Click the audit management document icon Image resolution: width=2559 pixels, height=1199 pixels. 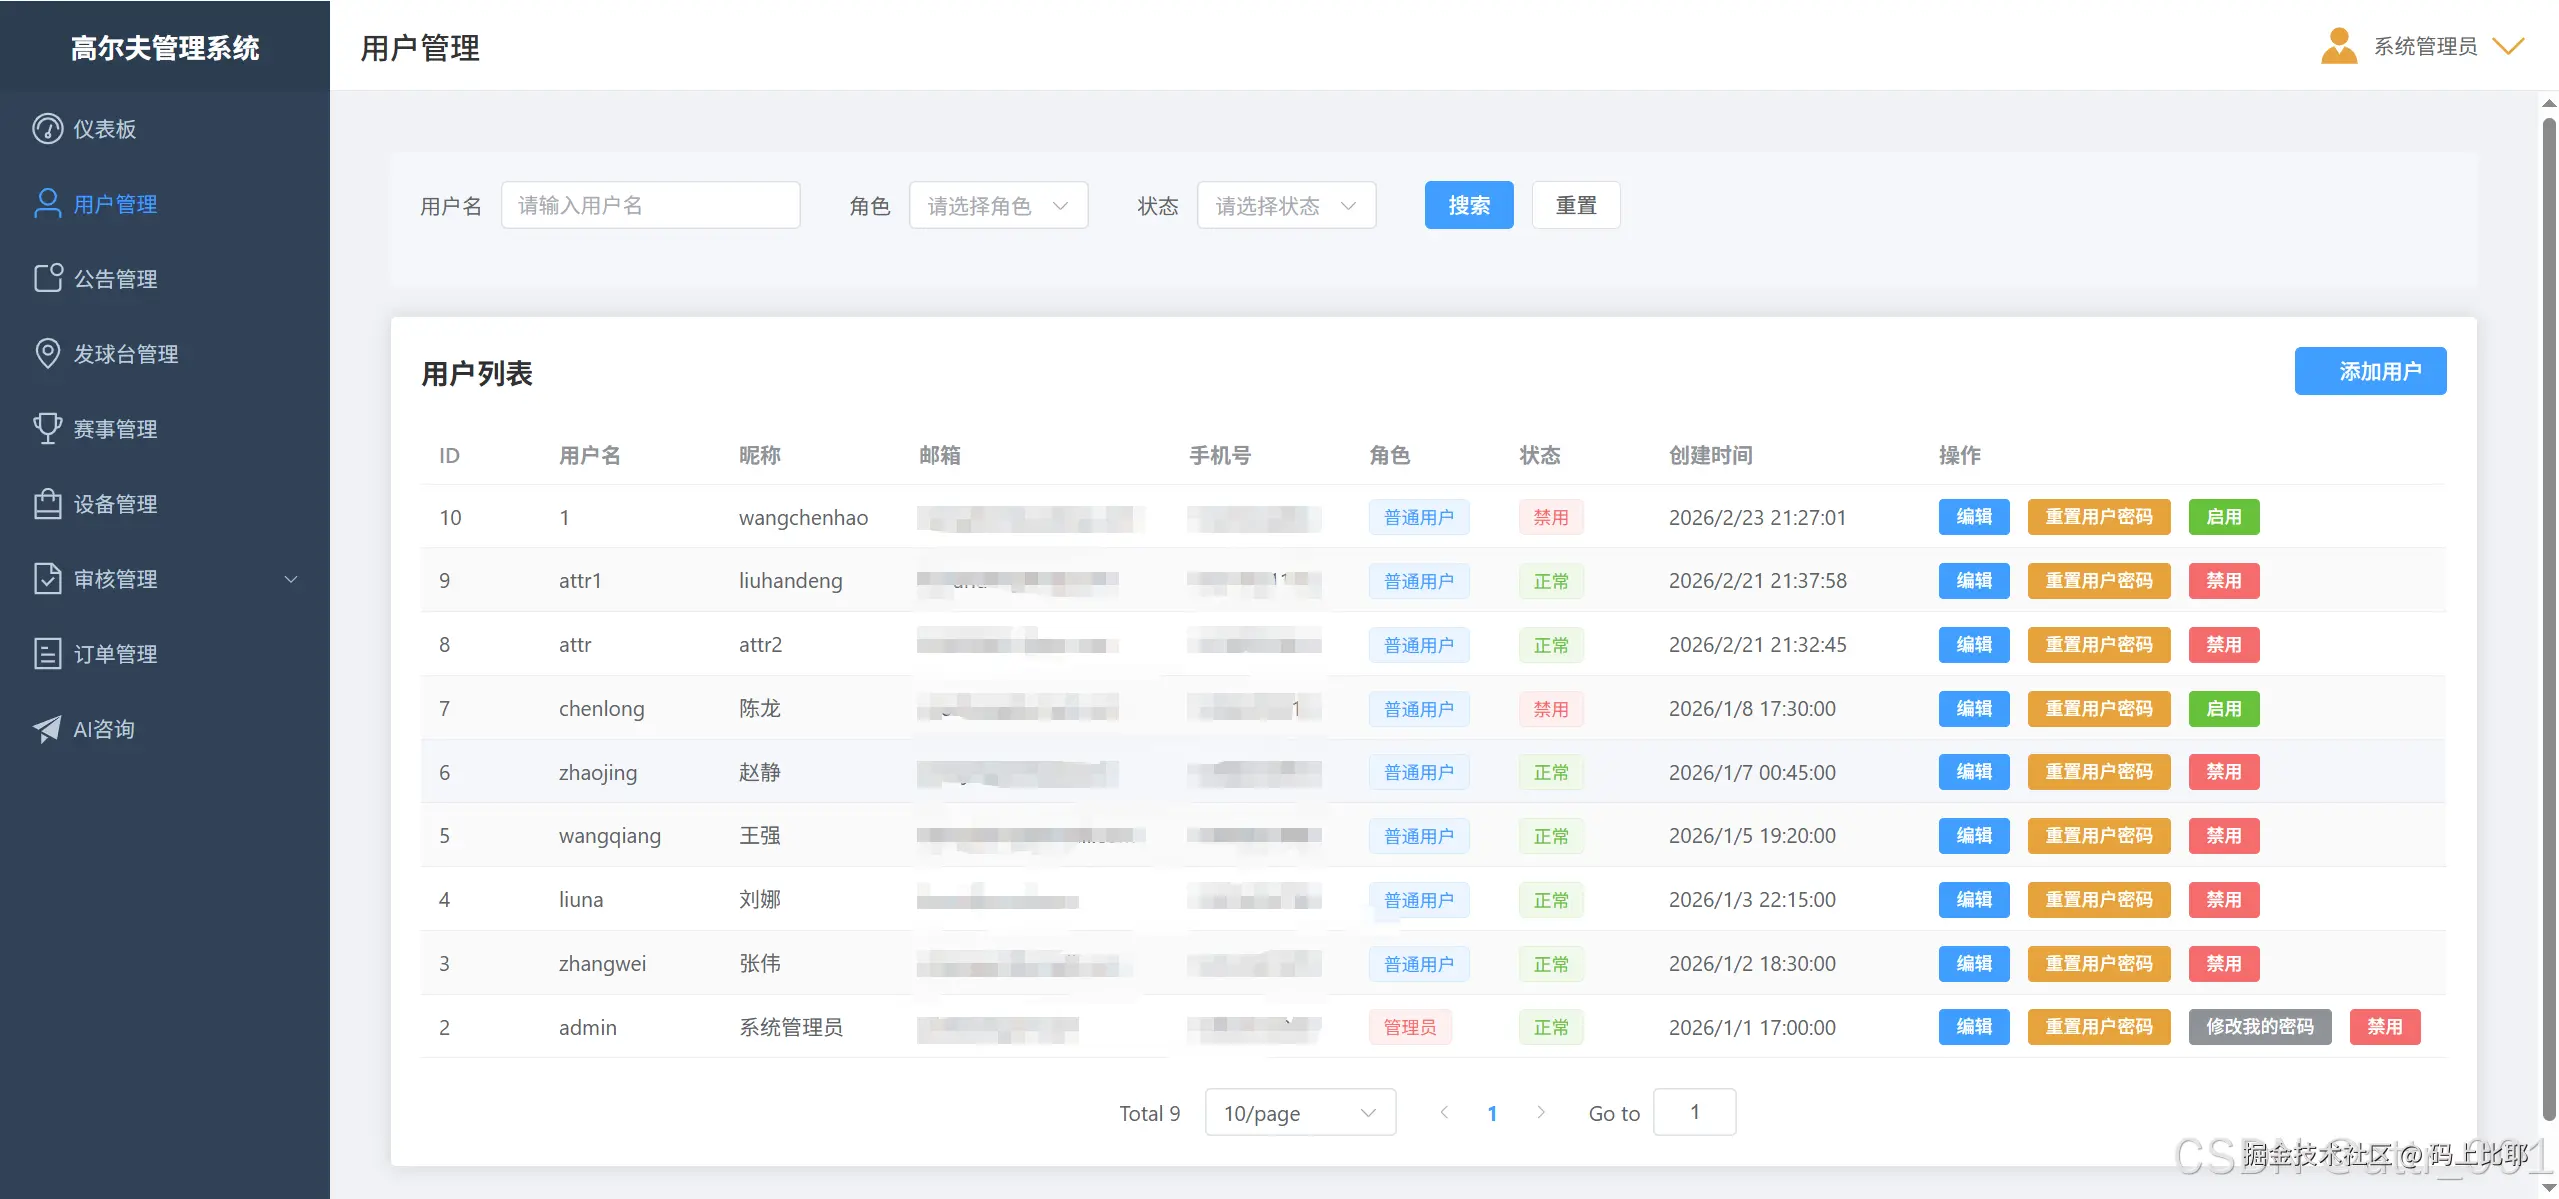pyautogui.click(x=47, y=578)
